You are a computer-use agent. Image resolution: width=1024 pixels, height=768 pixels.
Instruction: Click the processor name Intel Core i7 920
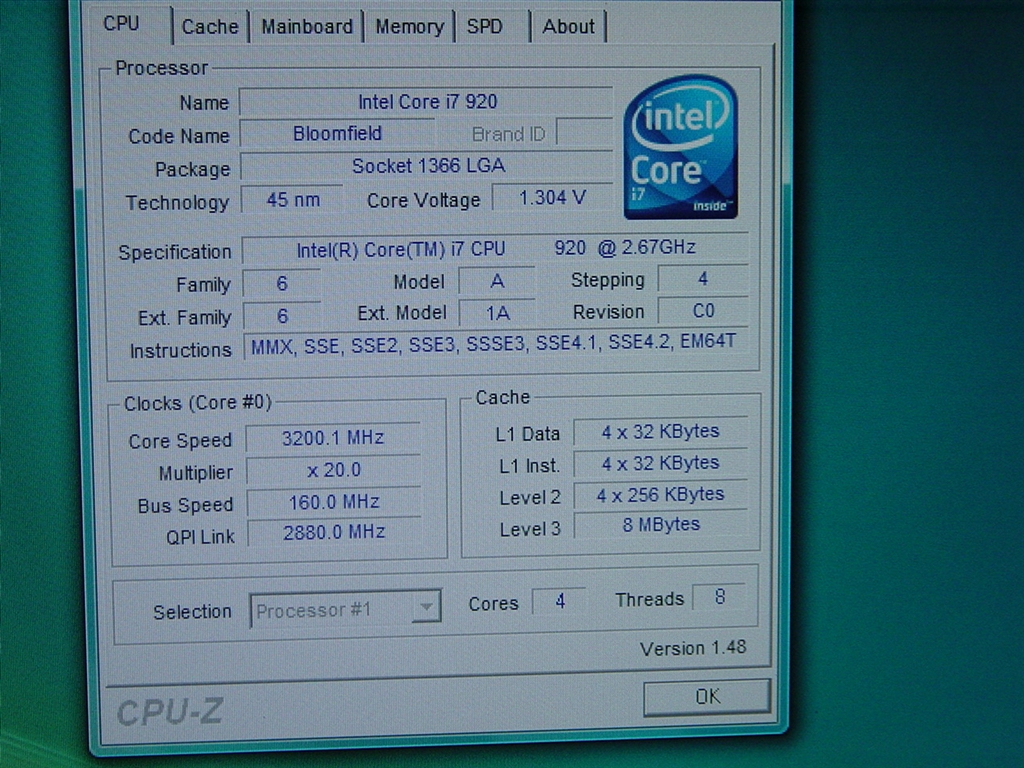click(426, 101)
